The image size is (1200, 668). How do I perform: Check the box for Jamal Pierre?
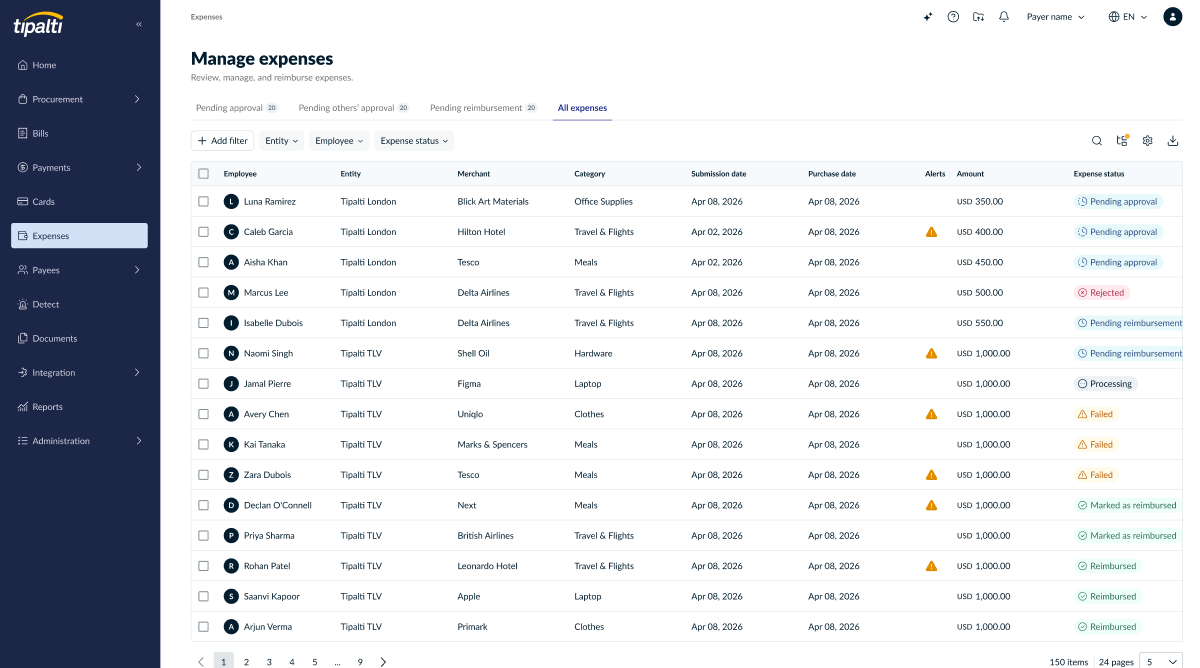click(203, 384)
